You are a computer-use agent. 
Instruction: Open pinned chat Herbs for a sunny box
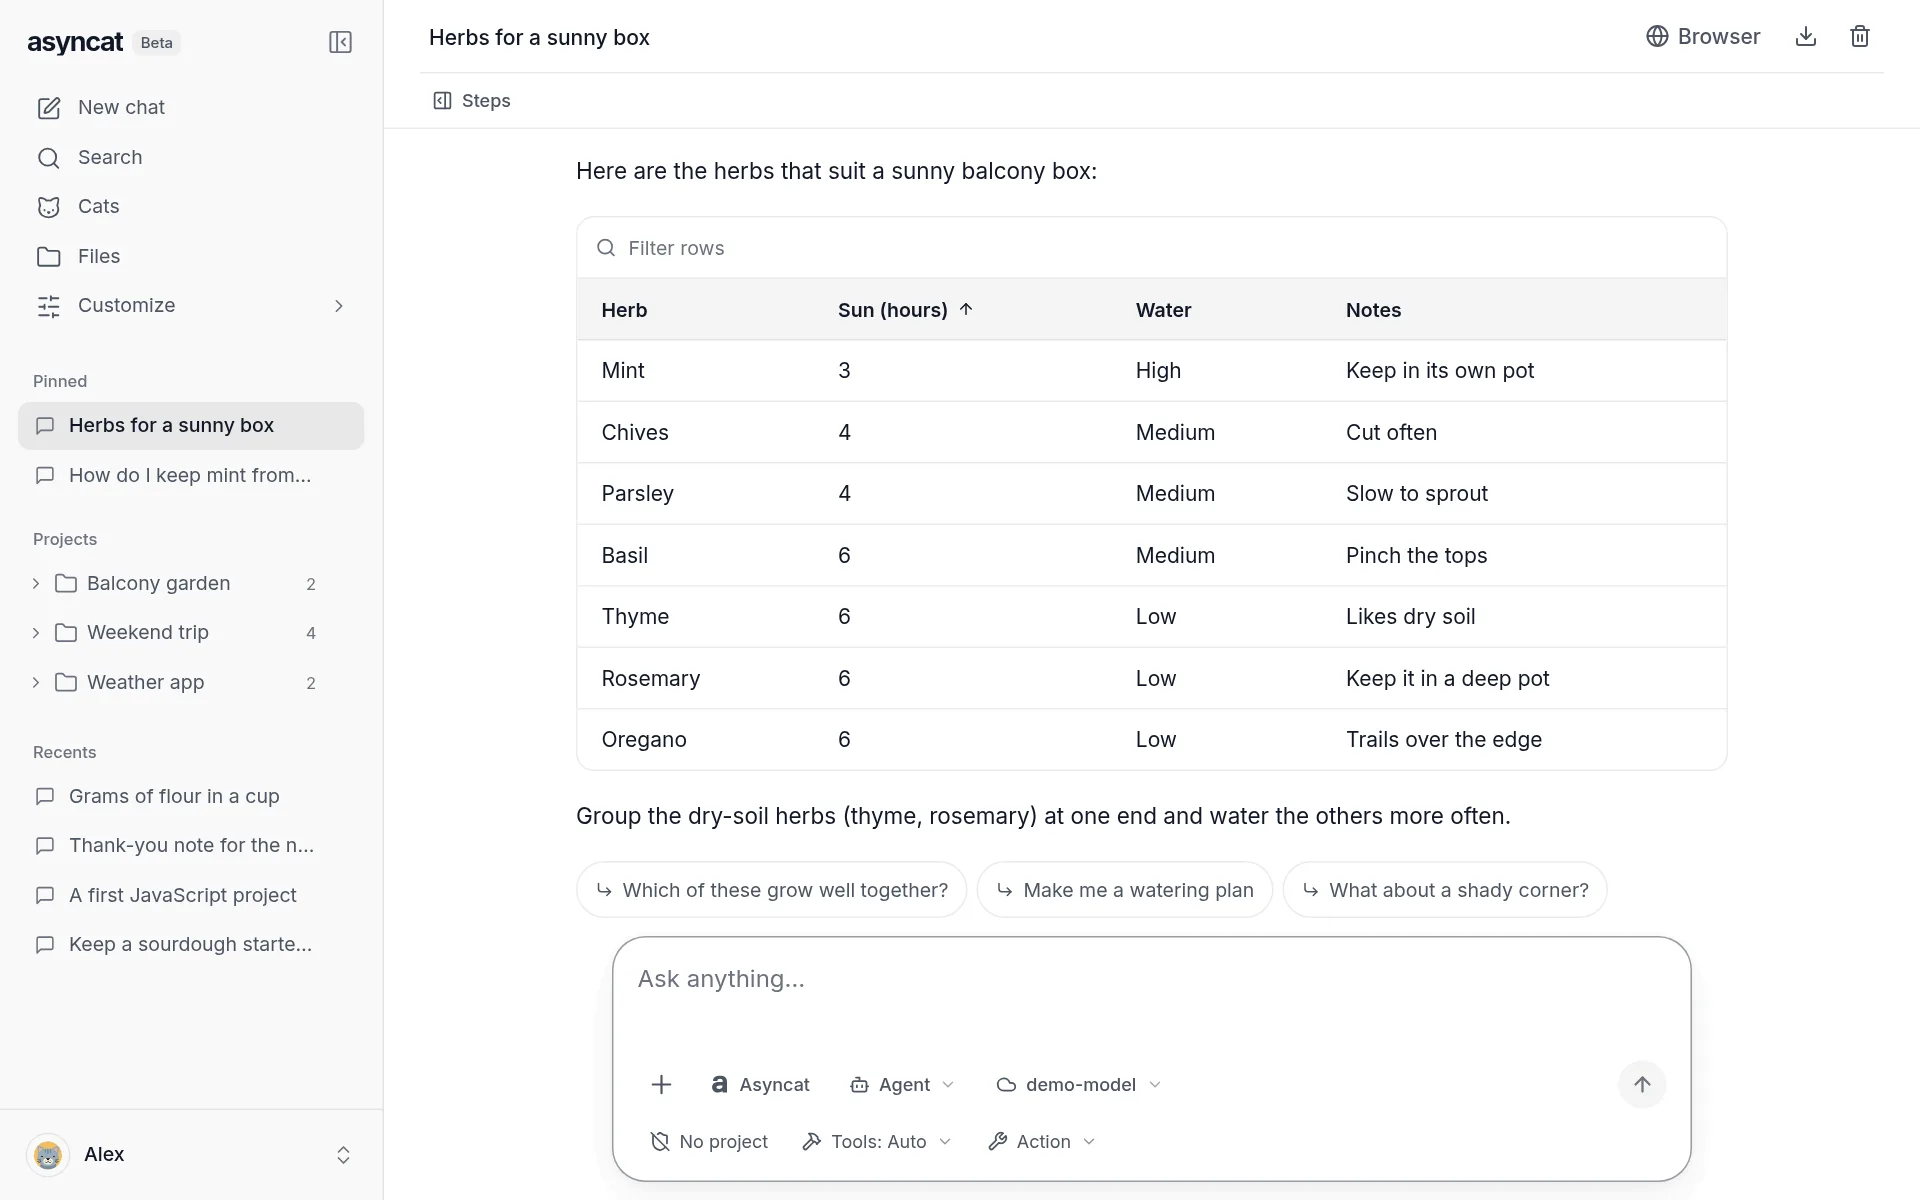pyautogui.click(x=191, y=426)
